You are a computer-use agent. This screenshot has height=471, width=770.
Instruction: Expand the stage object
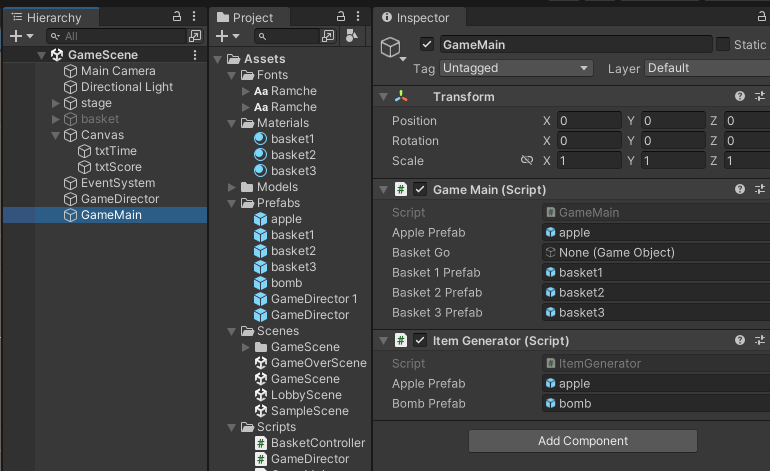[55, 103]
